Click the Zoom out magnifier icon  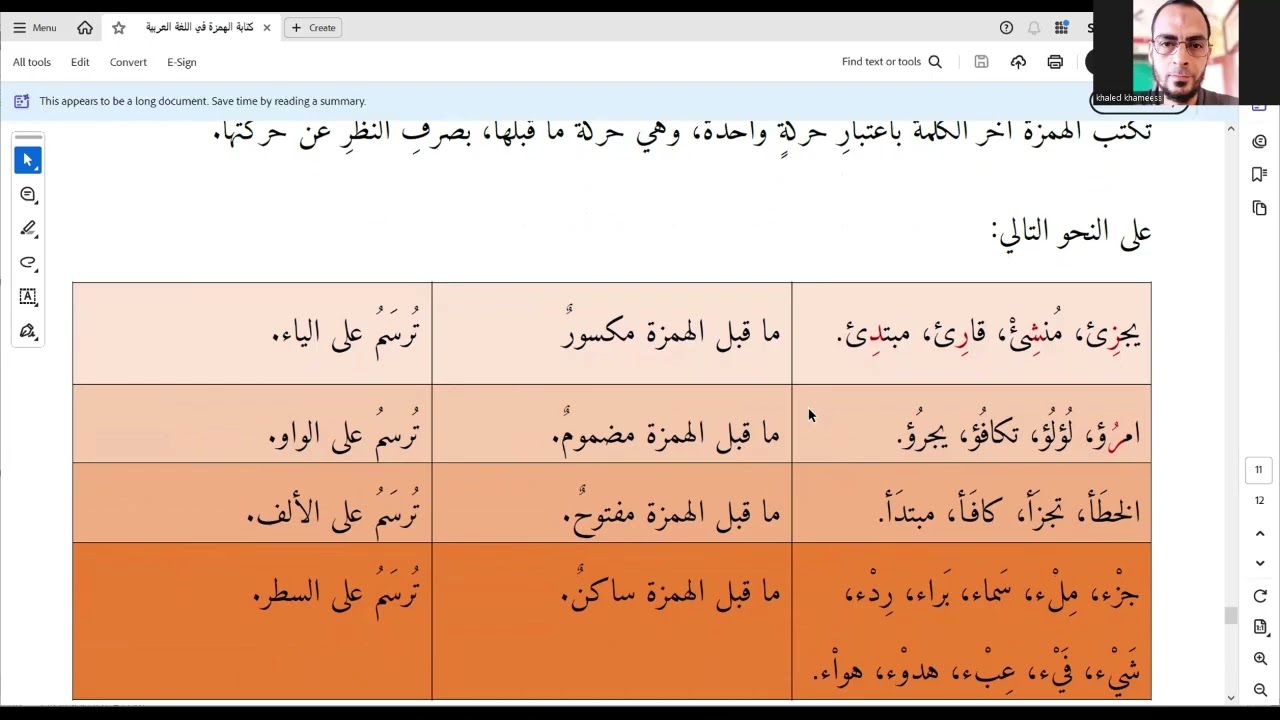[1260, 690]
